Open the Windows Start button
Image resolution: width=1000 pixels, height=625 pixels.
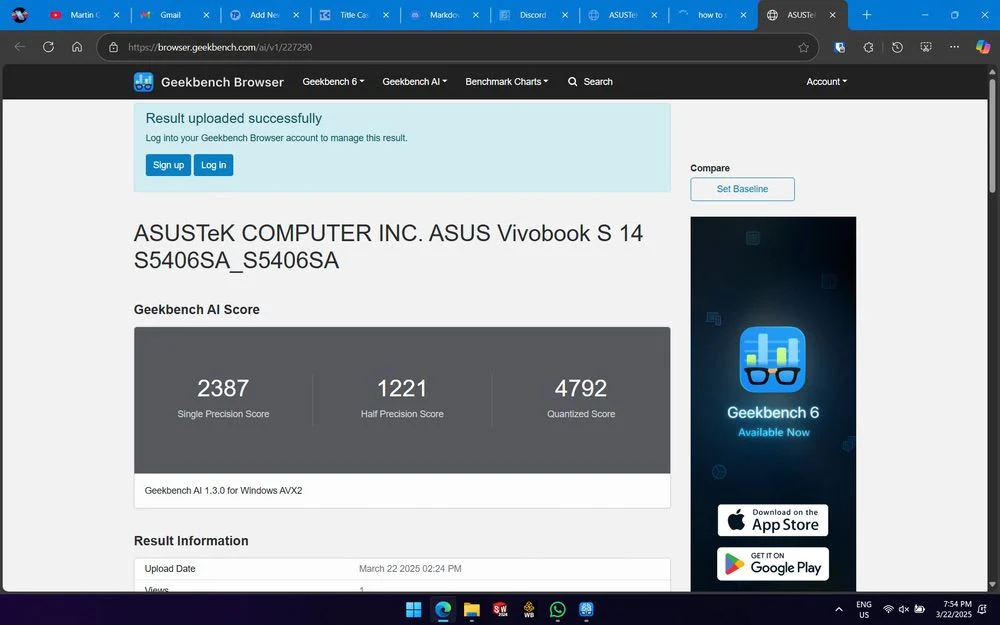click(414, 610)
